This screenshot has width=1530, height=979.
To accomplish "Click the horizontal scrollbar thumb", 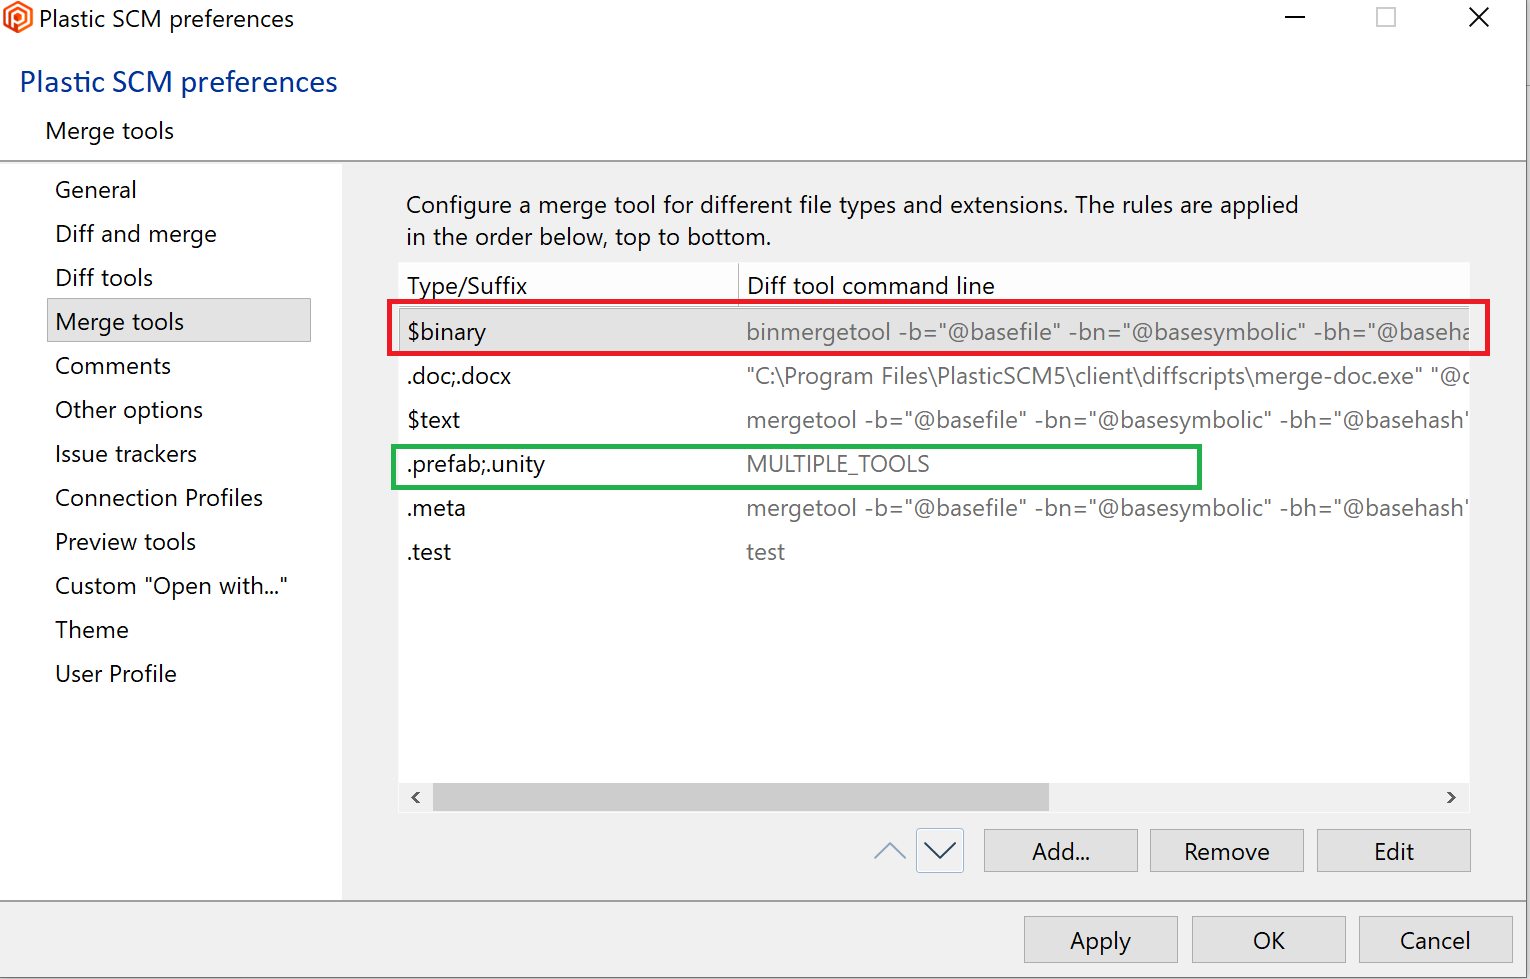I will pos(740,797).
